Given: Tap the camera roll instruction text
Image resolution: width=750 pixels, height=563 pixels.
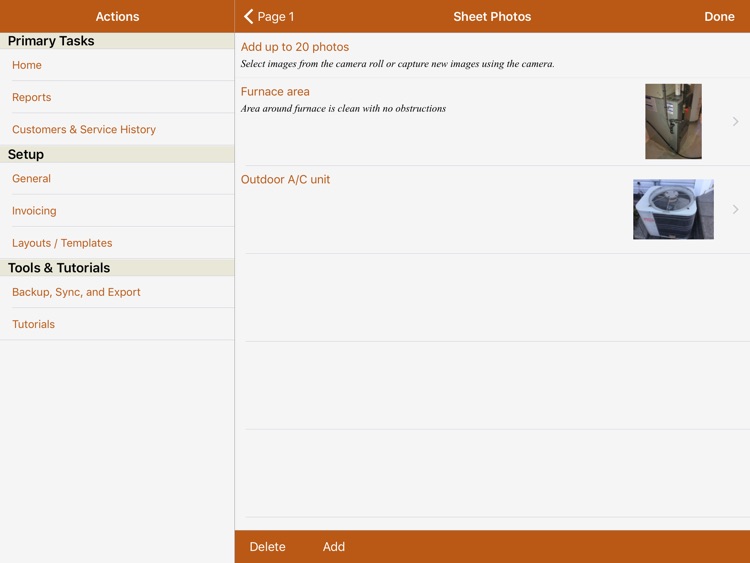Looking at the screenshot, I should point(397,64).
